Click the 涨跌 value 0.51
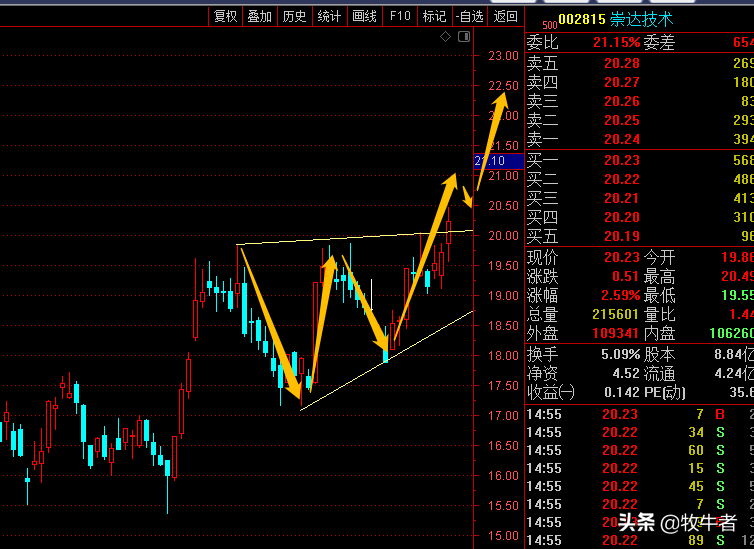754x549 pixels. [x=626, y=276]
